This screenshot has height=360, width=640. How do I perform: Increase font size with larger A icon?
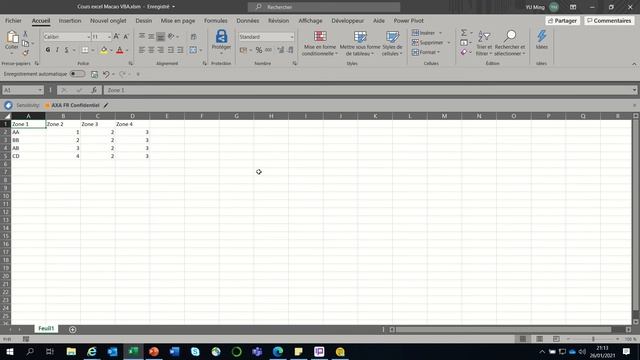click(x=116, y=37)
